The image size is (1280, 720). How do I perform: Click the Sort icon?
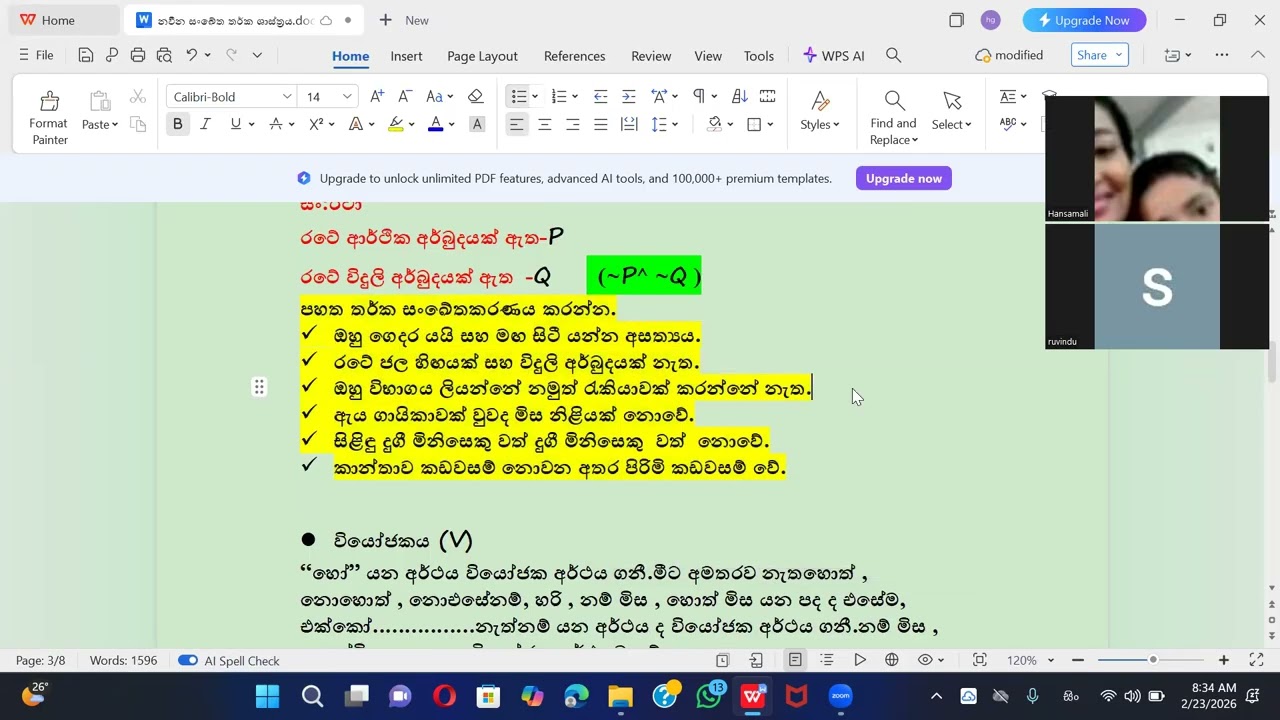coord(740,96)
